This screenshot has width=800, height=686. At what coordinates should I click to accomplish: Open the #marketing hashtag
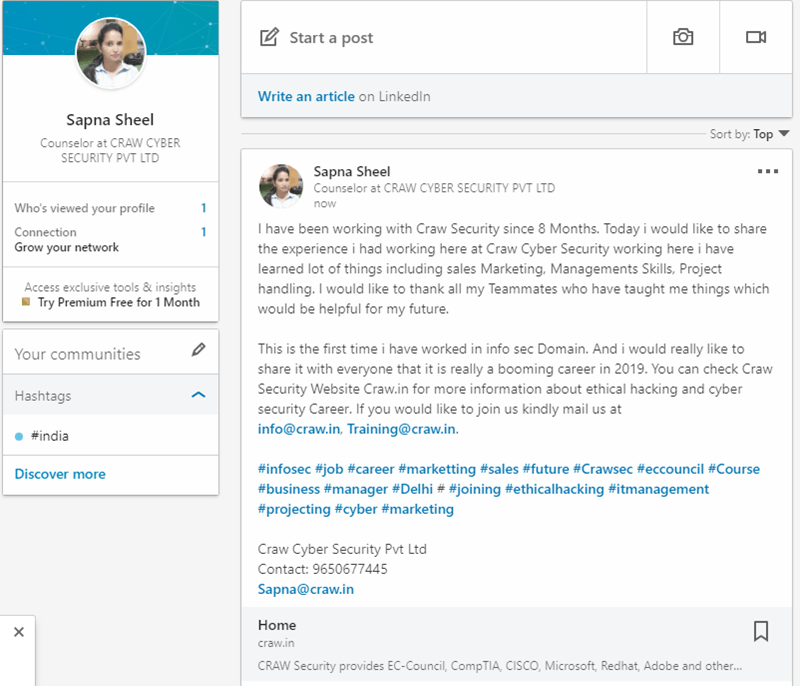point(418,509)
